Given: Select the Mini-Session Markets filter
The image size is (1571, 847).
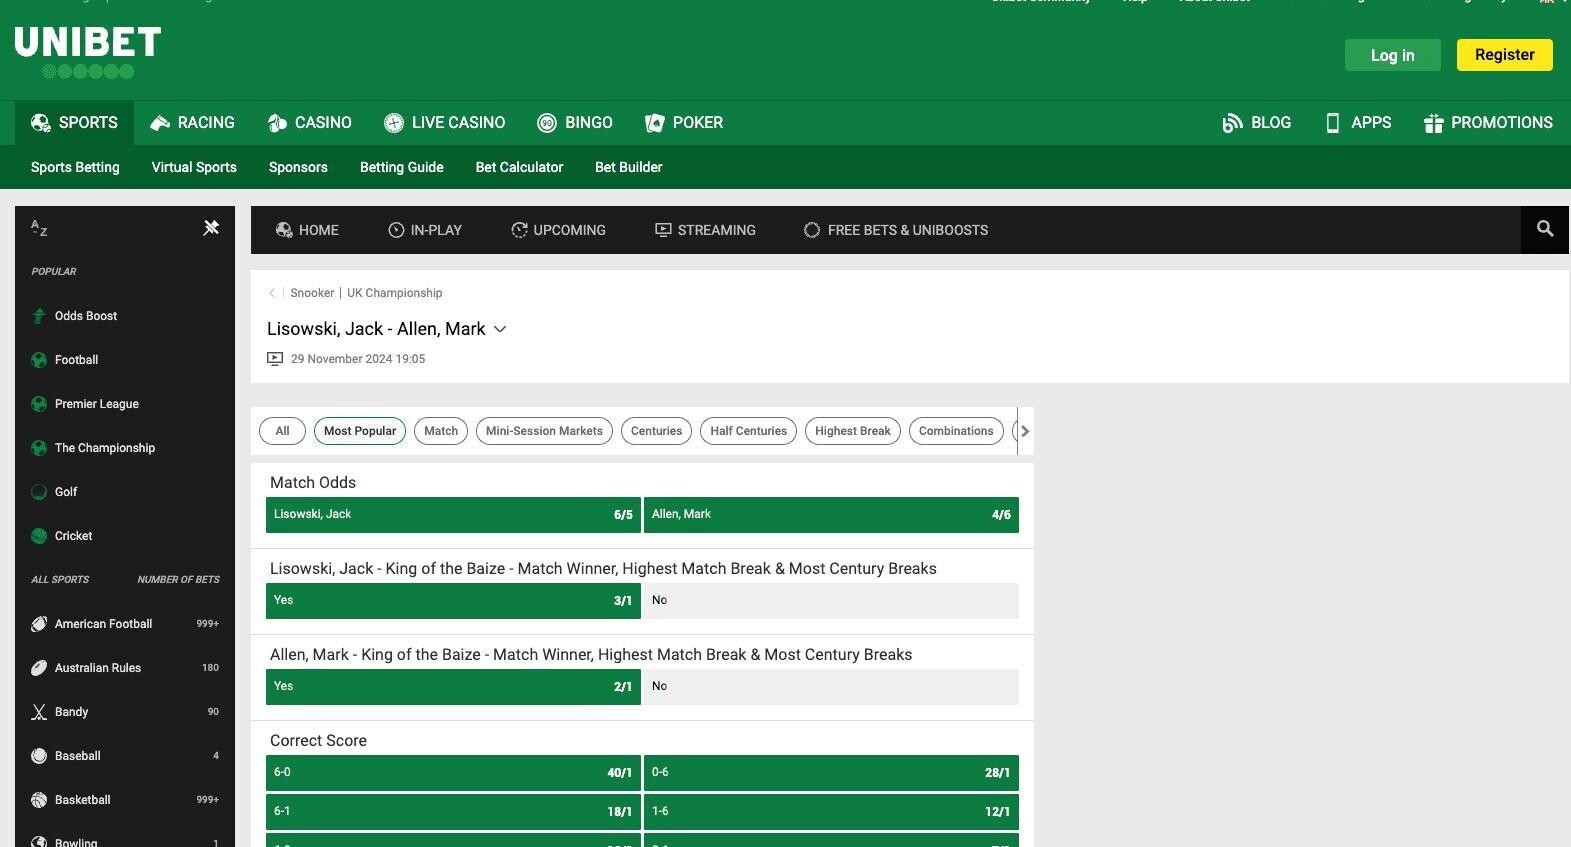Looking at the screenshot, I should (x=544, y=431).
